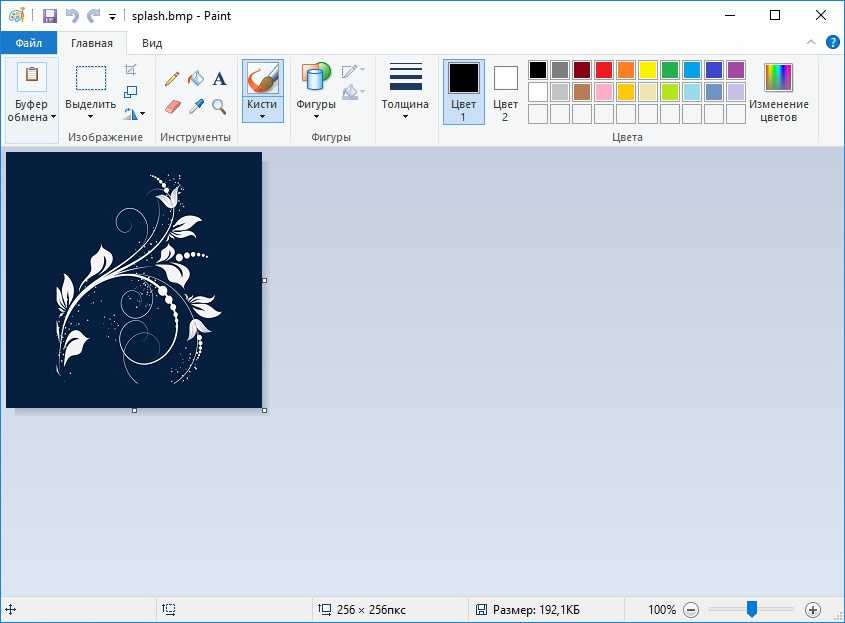Select the Magnifier tool
The height and width of the screenshot is (623, 845).
219,106
